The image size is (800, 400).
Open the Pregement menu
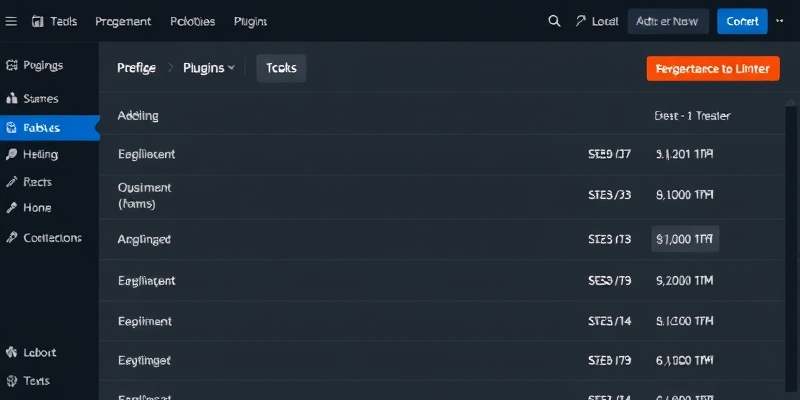pyautogui.click(x=123, y=21)
